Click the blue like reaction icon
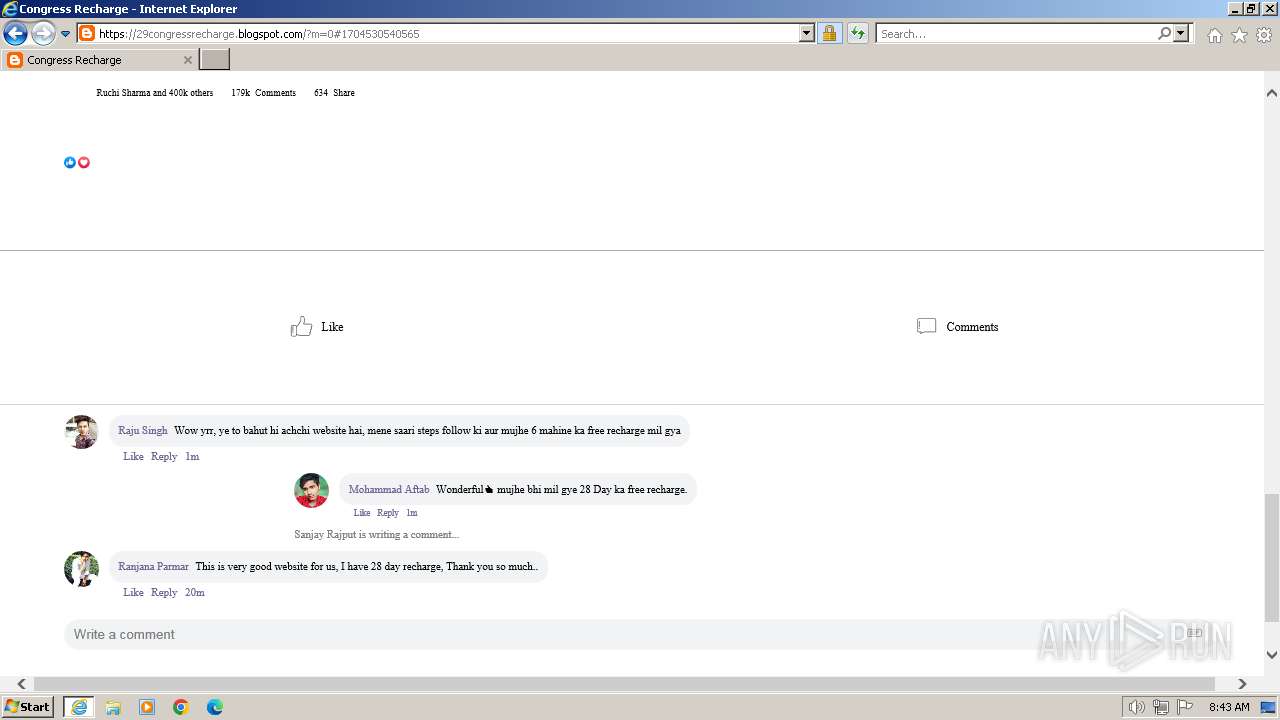 (70, 162)
